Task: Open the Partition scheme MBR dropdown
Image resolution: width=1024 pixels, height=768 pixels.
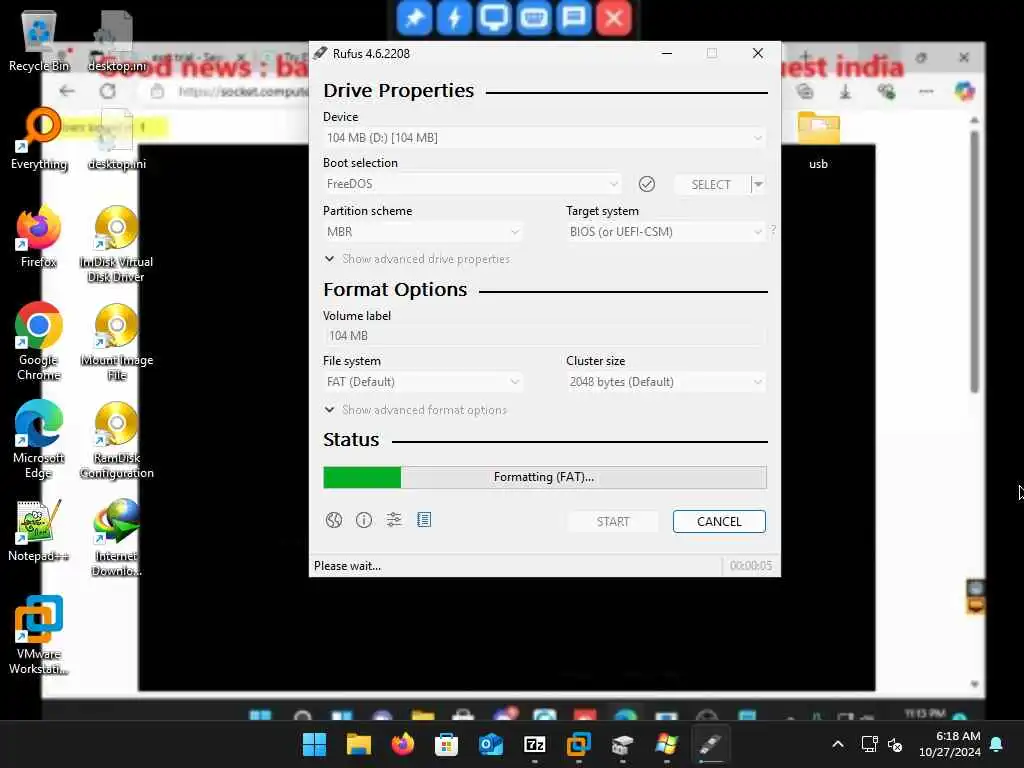Action: [422, 232]
